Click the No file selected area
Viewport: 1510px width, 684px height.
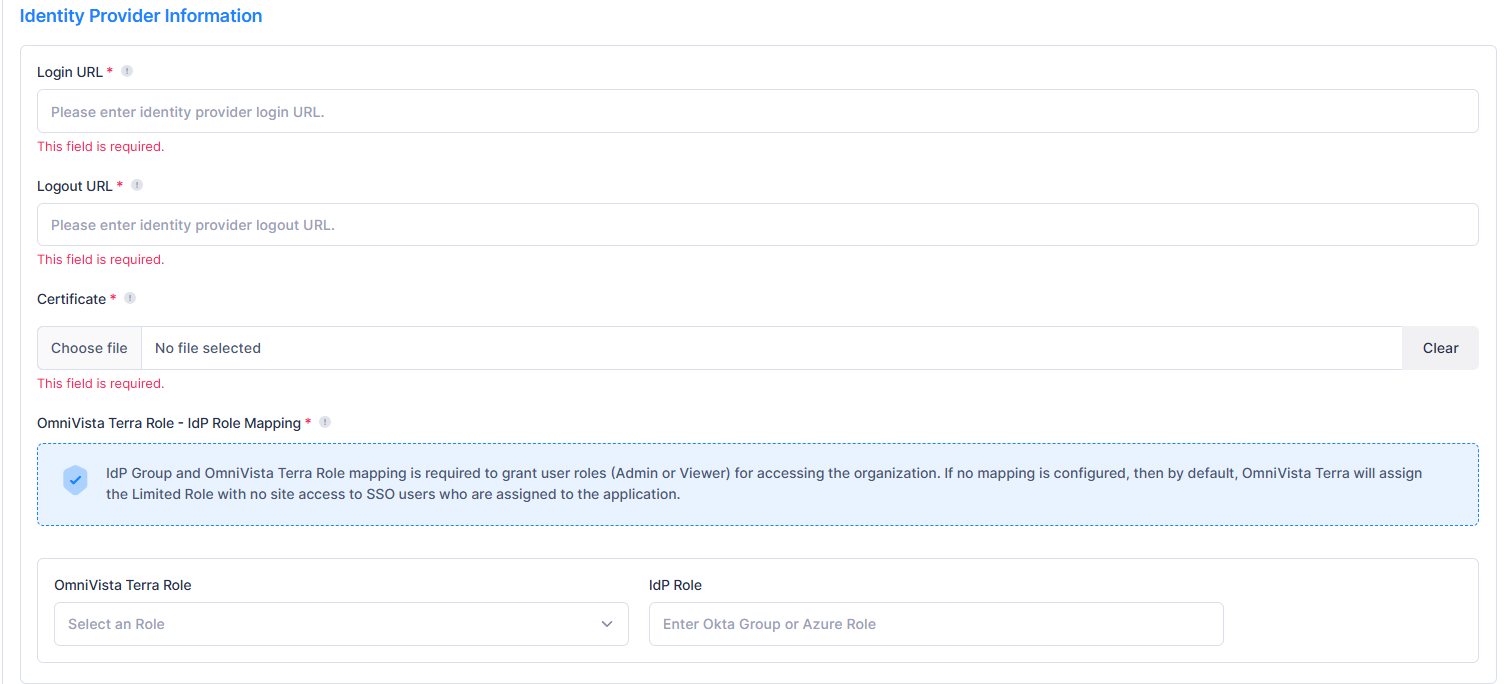[208, 347]
